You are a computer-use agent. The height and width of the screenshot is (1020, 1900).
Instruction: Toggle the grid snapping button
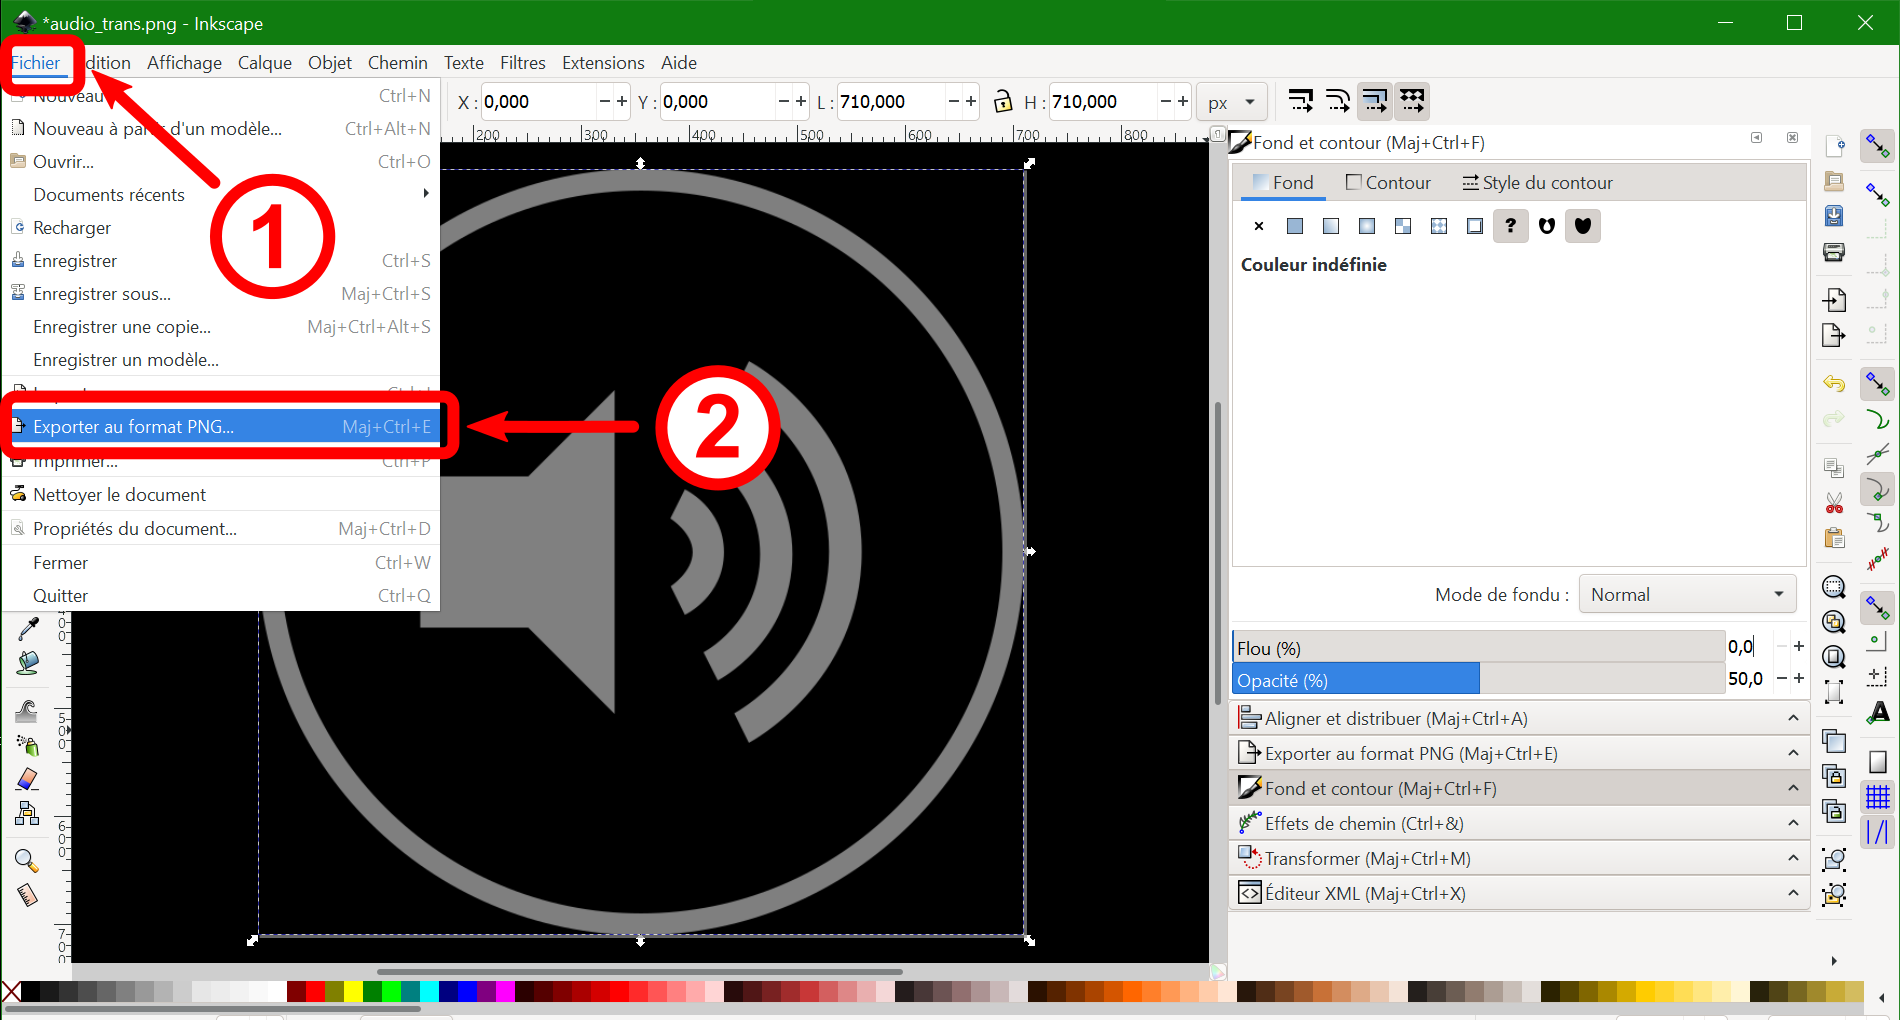pyautogui.click(x=1878, y=797)
